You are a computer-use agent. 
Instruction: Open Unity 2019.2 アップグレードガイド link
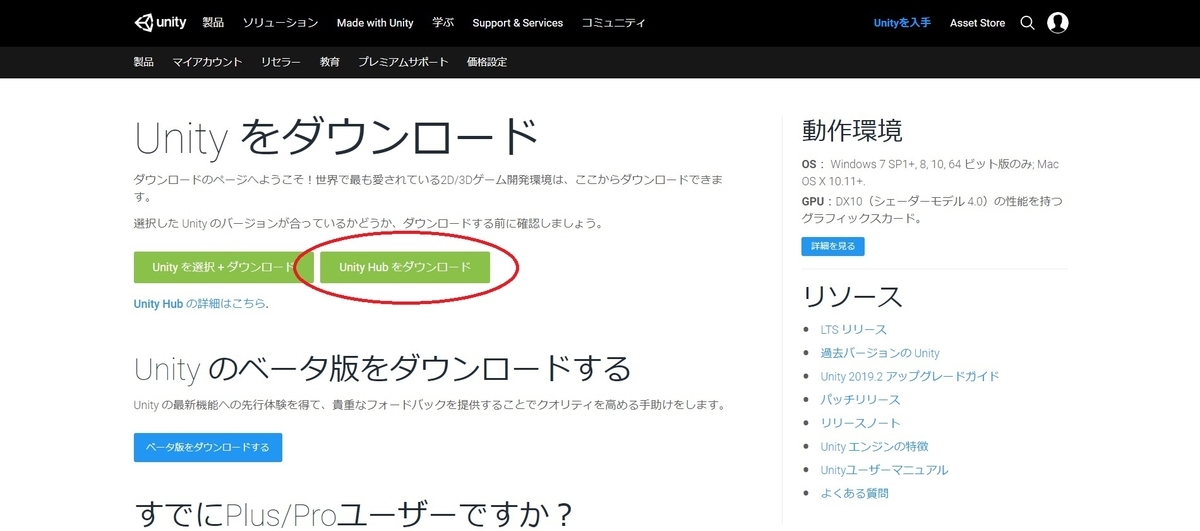[x=910, y=376]
